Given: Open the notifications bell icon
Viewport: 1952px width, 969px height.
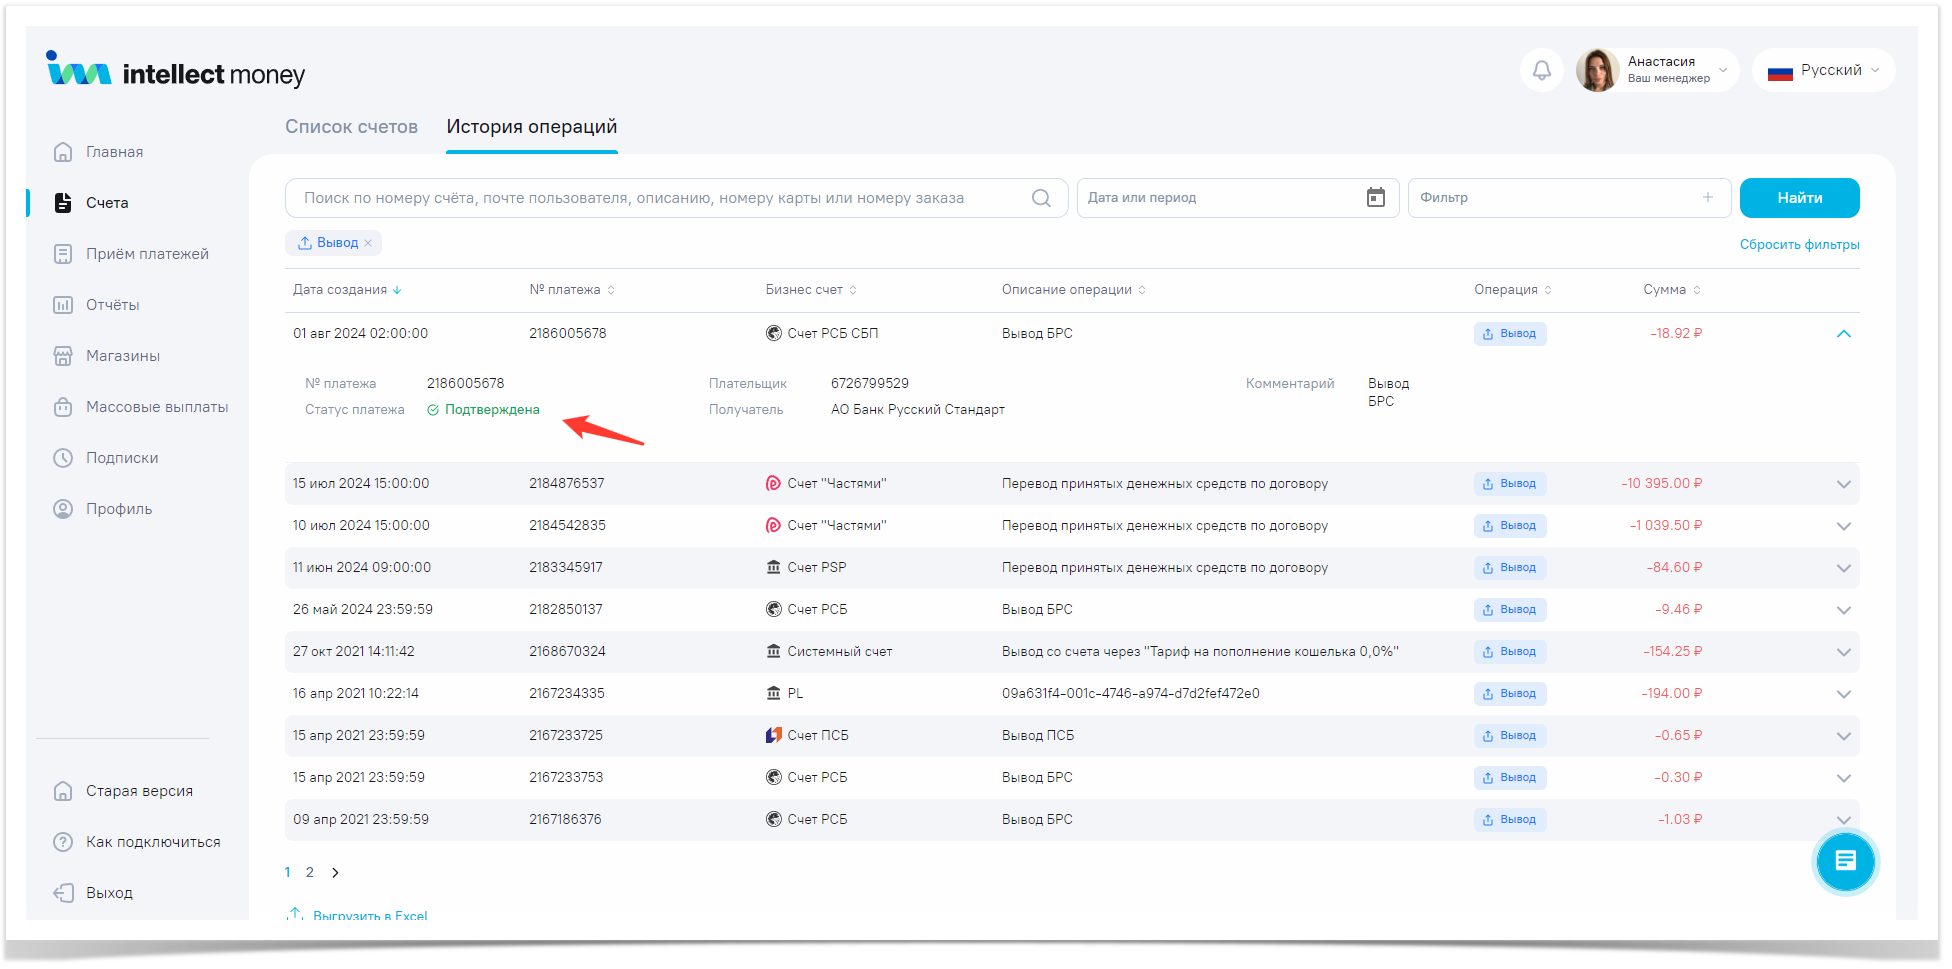Looking at the screenshot, I should pos(1541,71).
